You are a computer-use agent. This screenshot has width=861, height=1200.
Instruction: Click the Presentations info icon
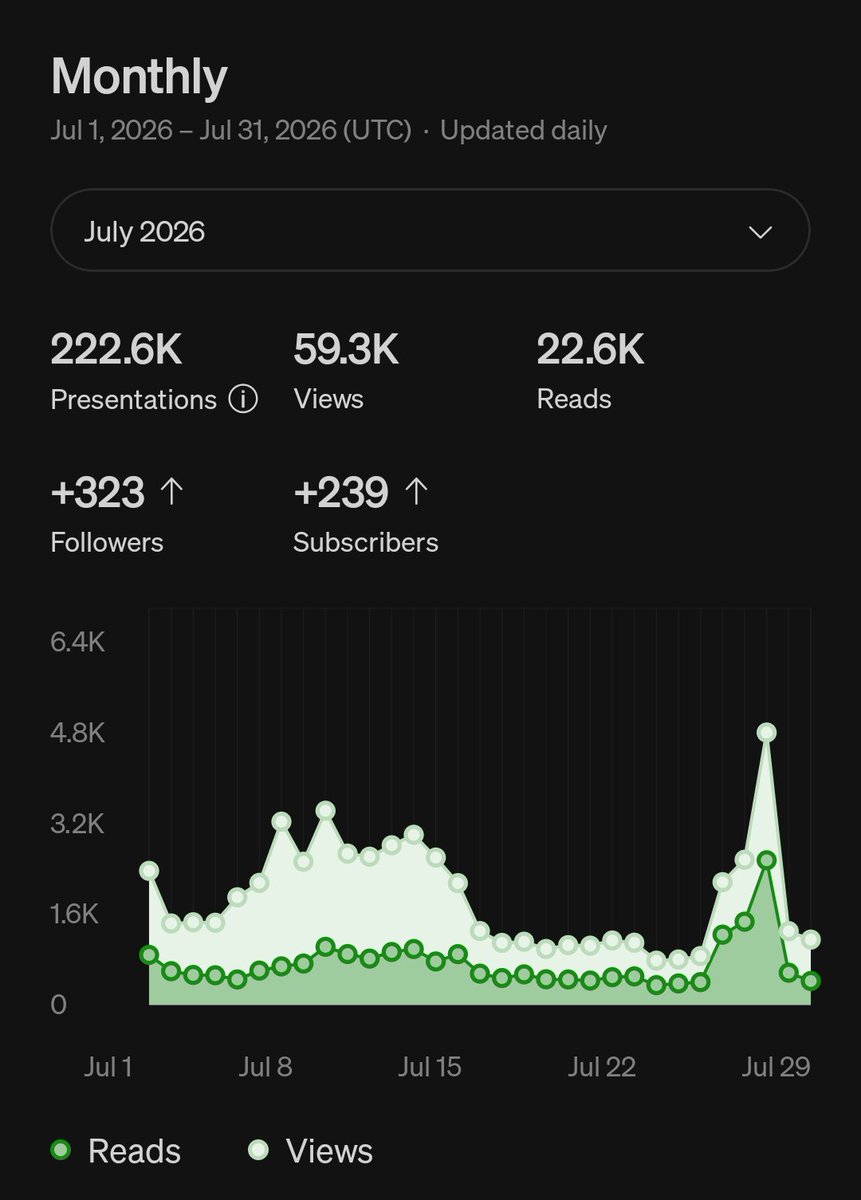click(243, 399)
